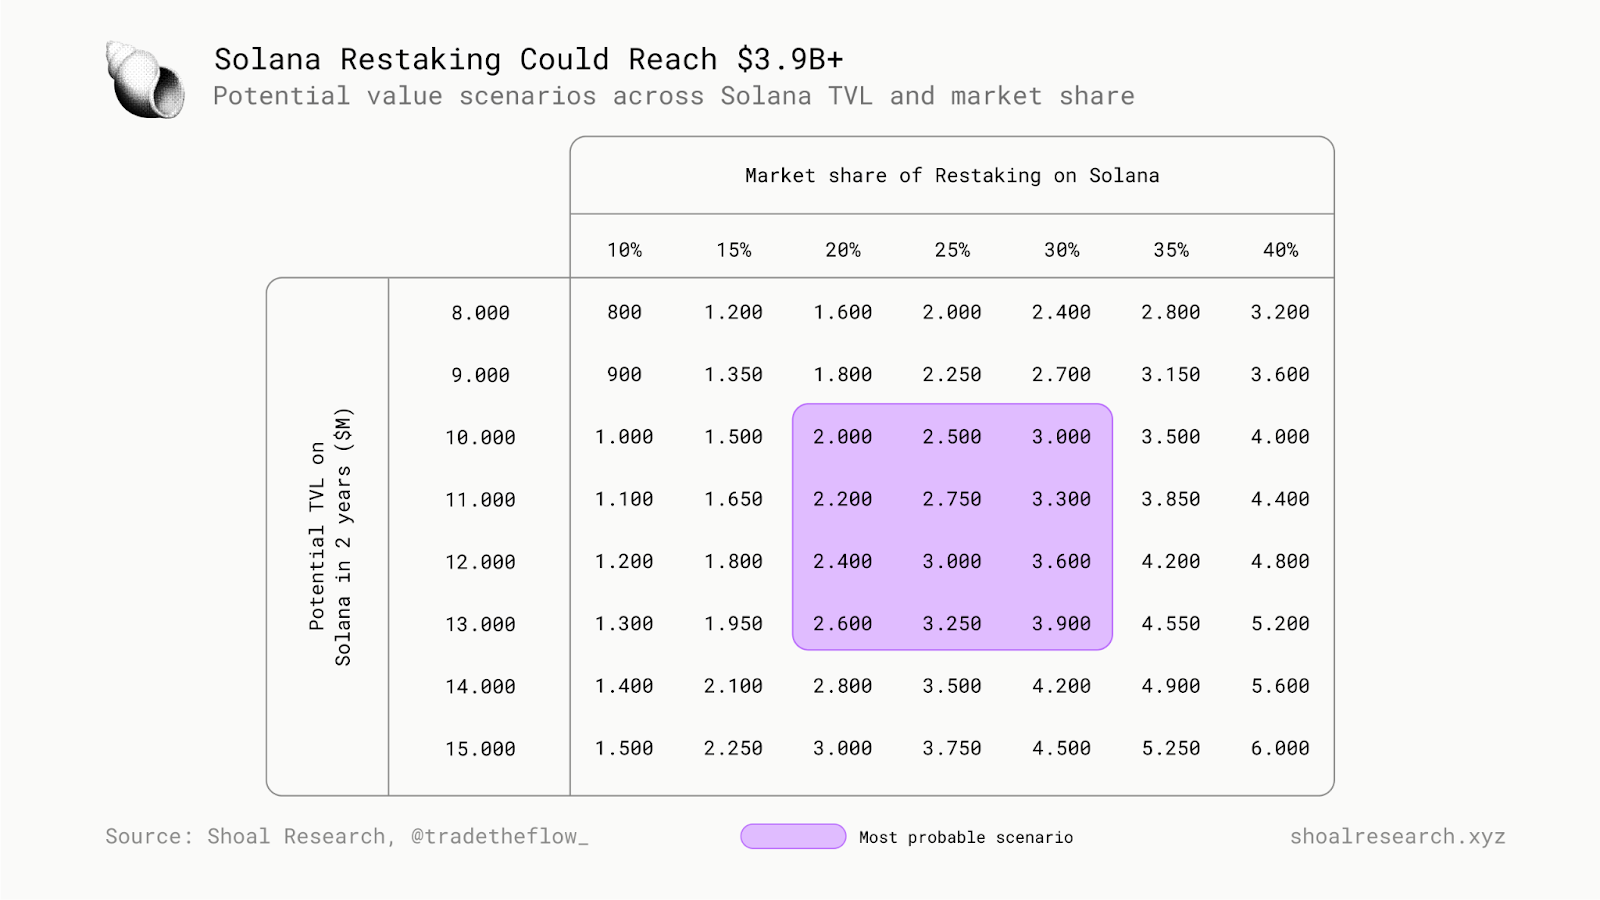Select the 10% column header
The width and height of the screenshot is (1600, 900).
pos(624,250)
